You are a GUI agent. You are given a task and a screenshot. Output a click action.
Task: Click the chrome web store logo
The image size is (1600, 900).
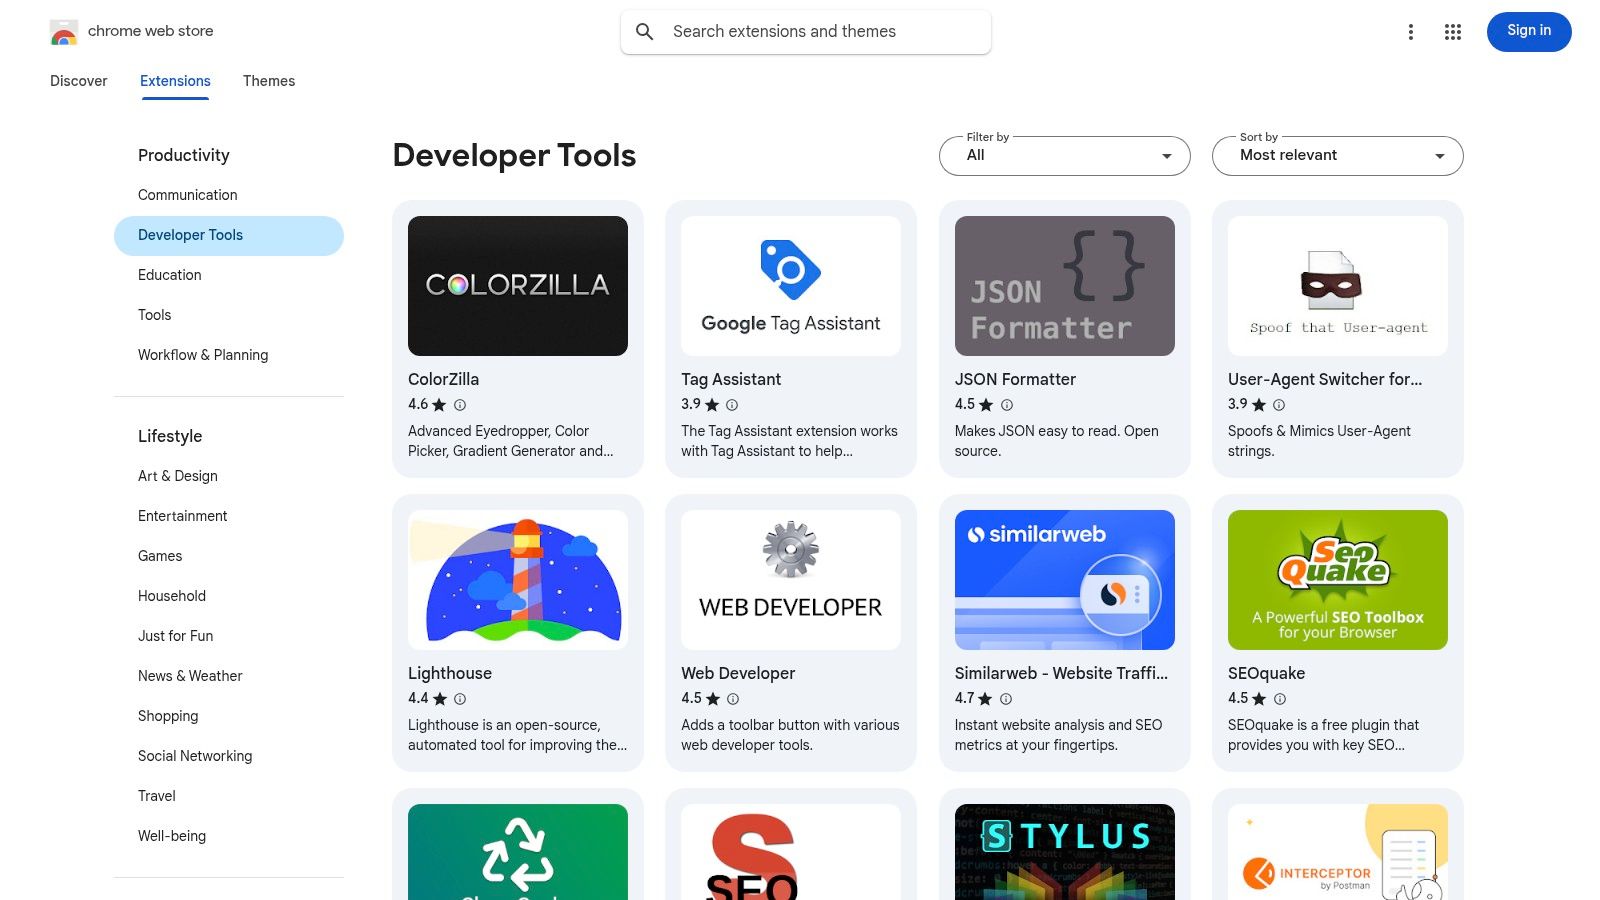(63, 31)
